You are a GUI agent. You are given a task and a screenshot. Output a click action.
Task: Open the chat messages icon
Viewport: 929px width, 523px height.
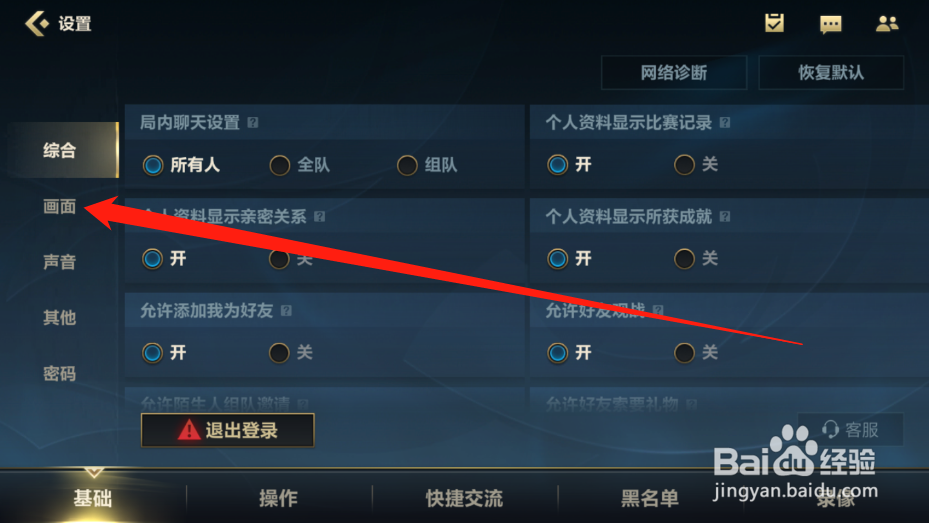(x=830, y=24)
